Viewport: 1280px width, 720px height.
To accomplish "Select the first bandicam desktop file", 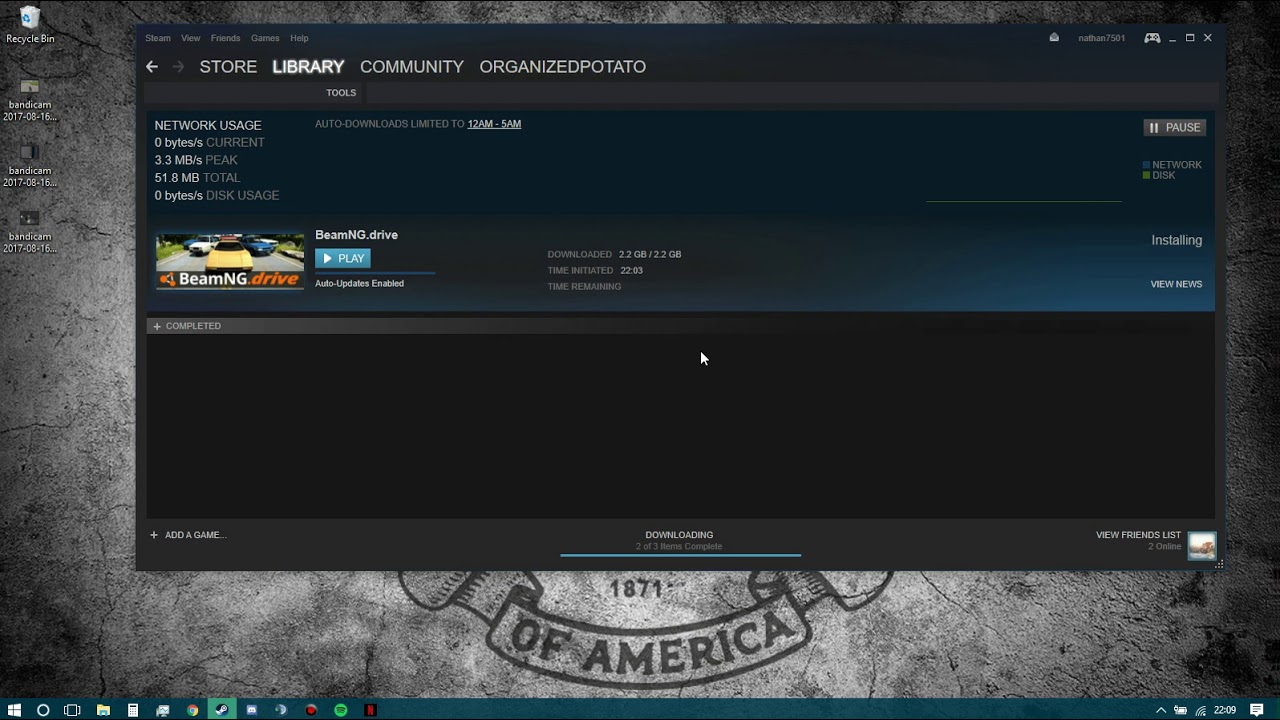I will click(30, 100).
